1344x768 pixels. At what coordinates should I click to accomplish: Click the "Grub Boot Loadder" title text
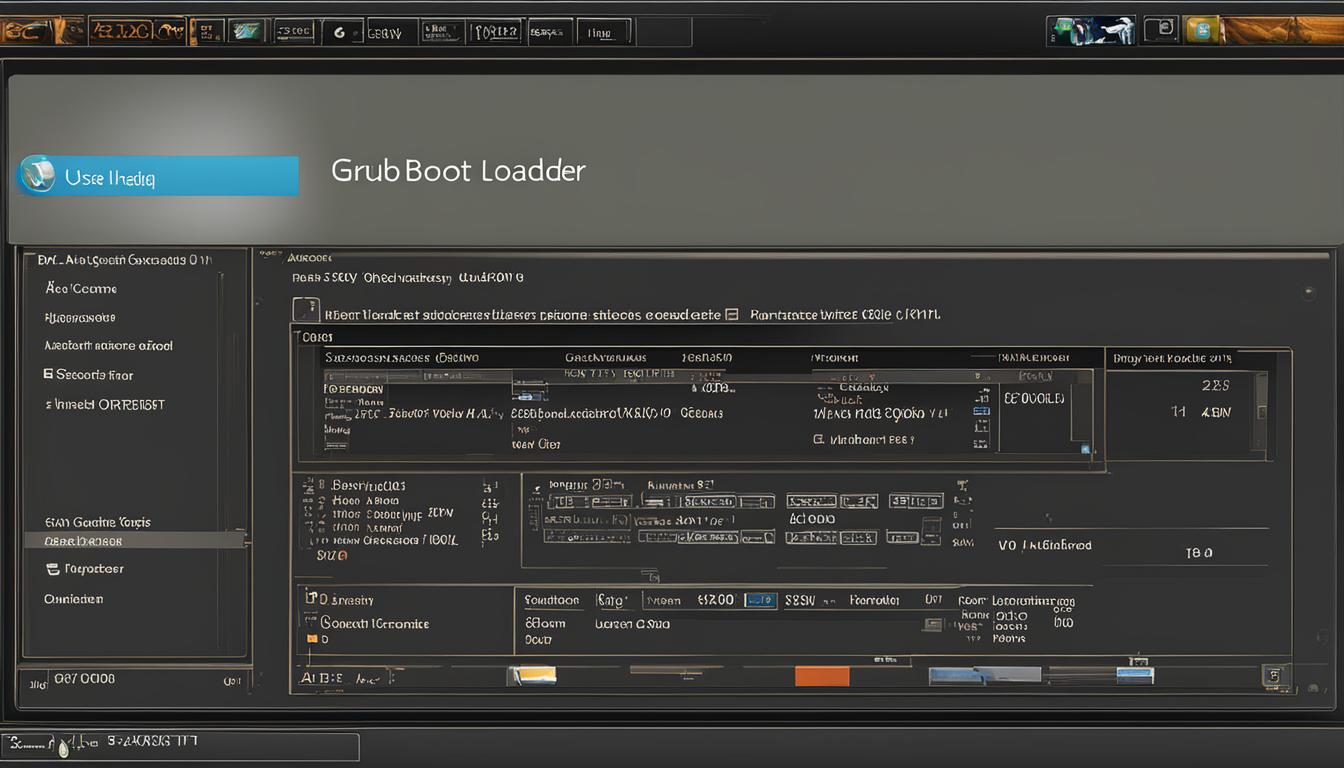click(458, 170)
